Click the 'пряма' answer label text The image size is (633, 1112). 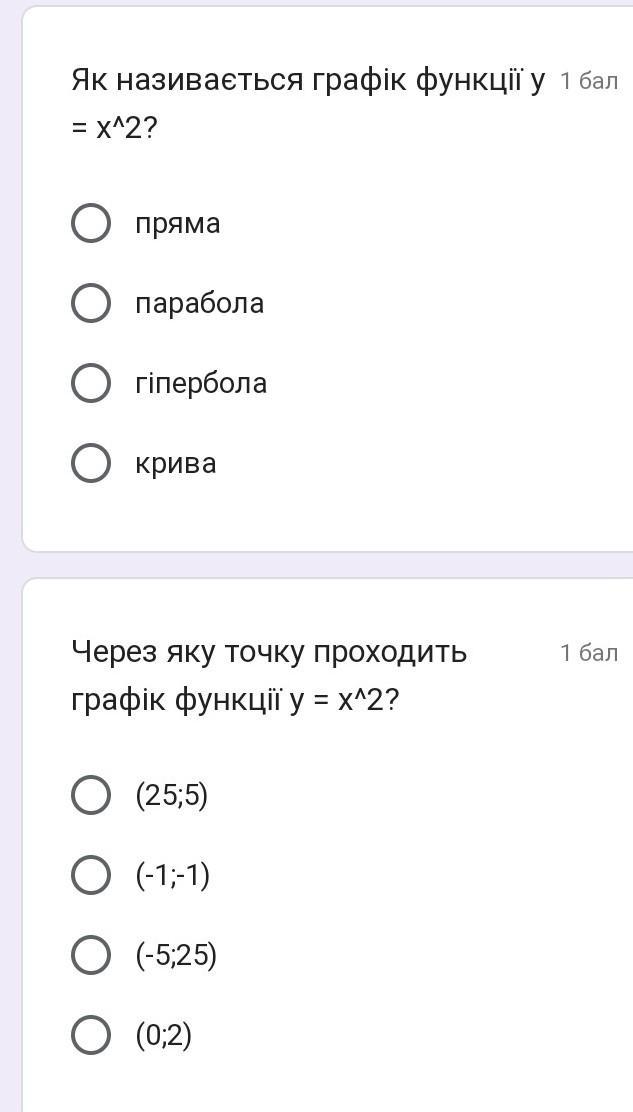pos(178,224)
